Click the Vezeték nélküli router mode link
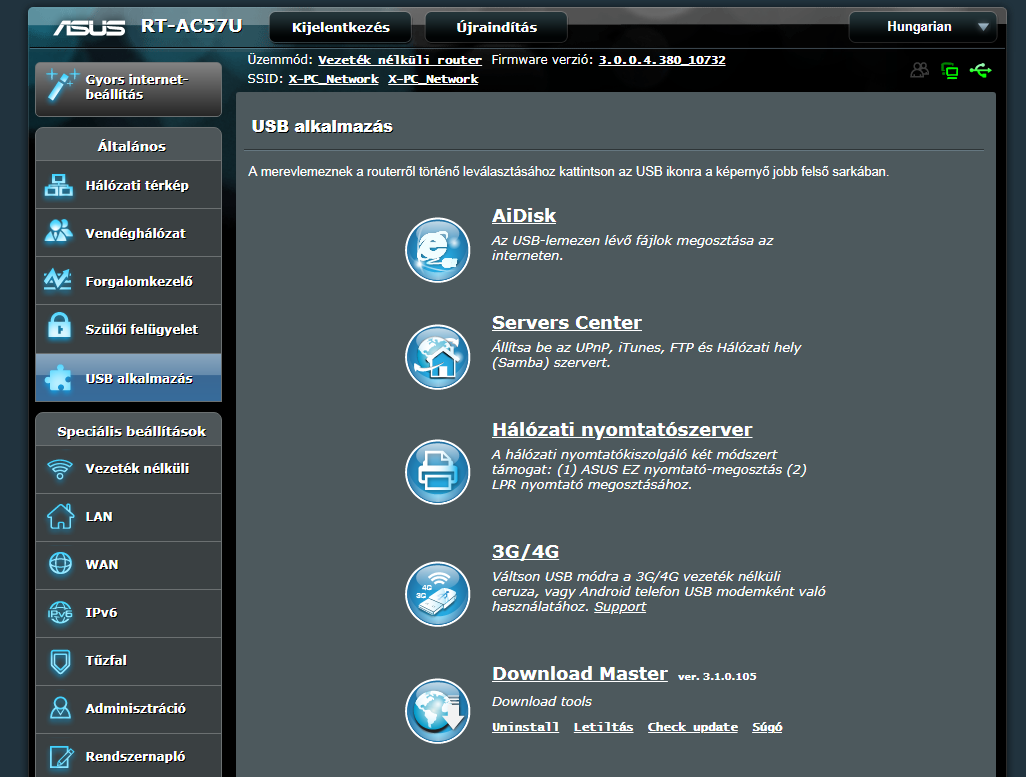The height and width of the screenshot is (782, 1026). 400,60
